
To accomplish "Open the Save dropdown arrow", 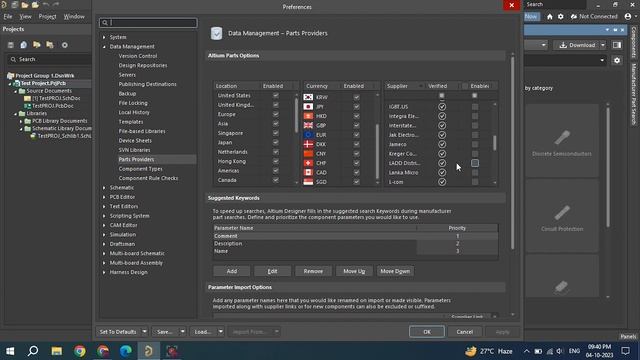I will coord(182,331).
